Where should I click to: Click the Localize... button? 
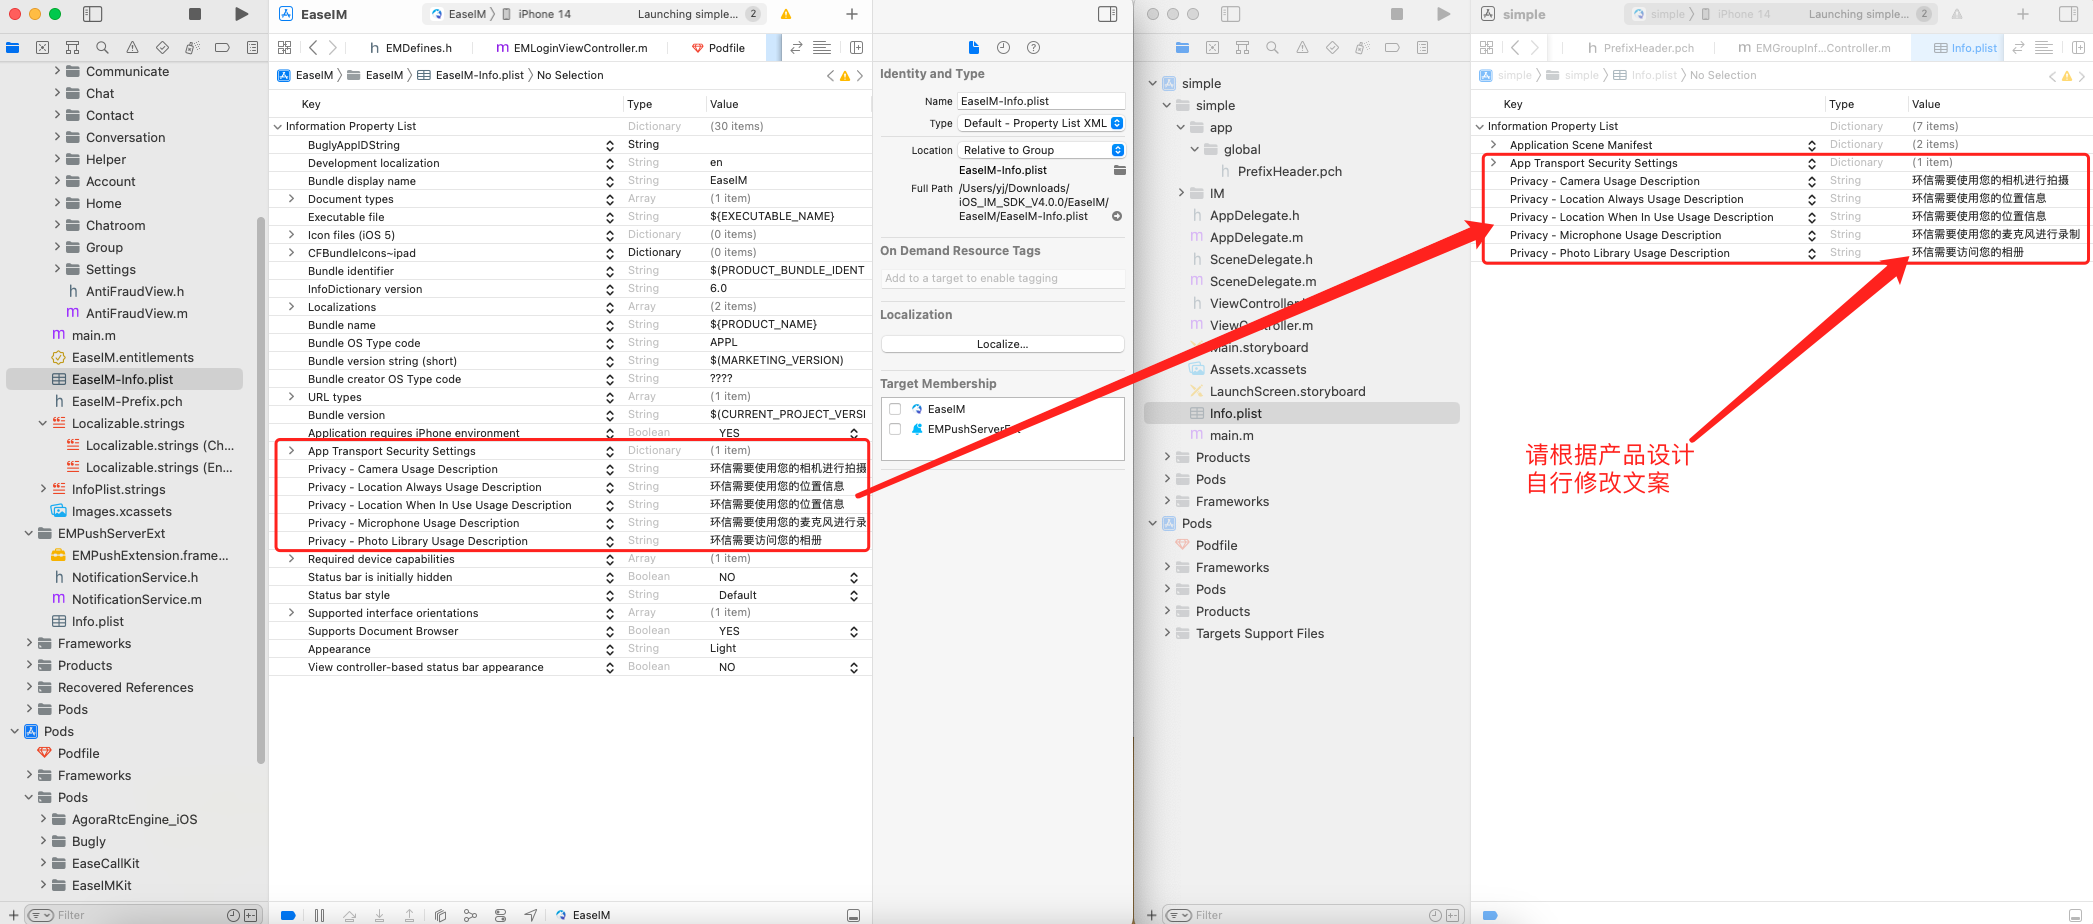point(1002,344)
